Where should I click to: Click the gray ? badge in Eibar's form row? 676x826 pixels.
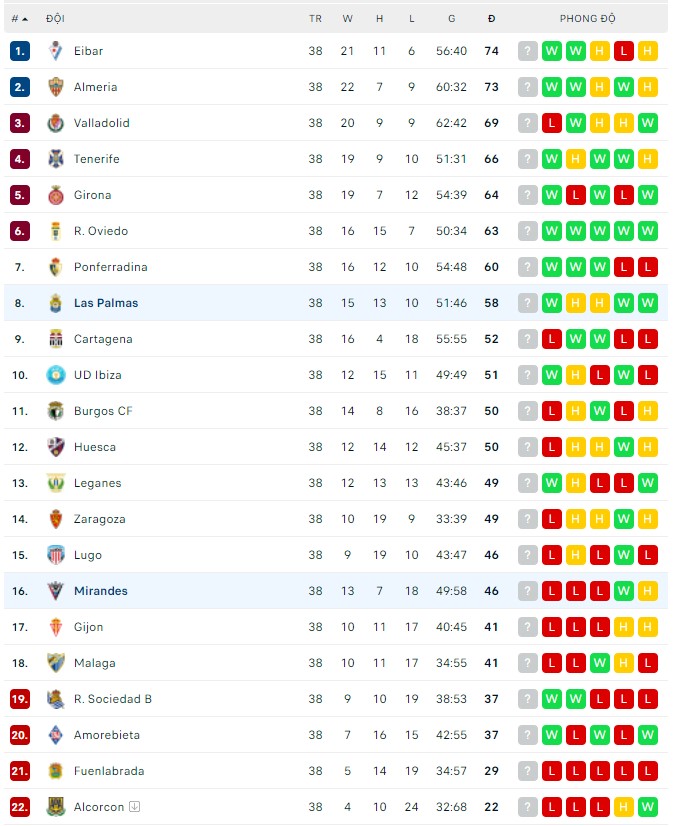[527, 51]
